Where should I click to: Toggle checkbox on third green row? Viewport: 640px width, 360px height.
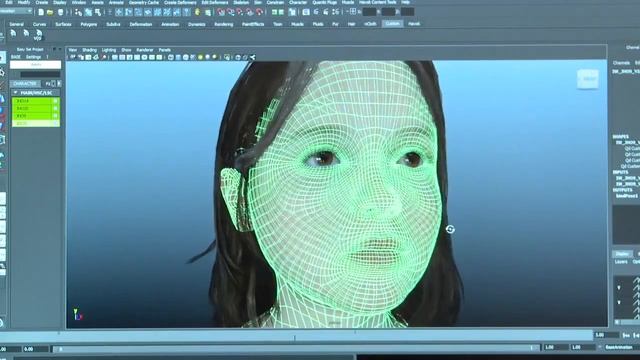56,116
